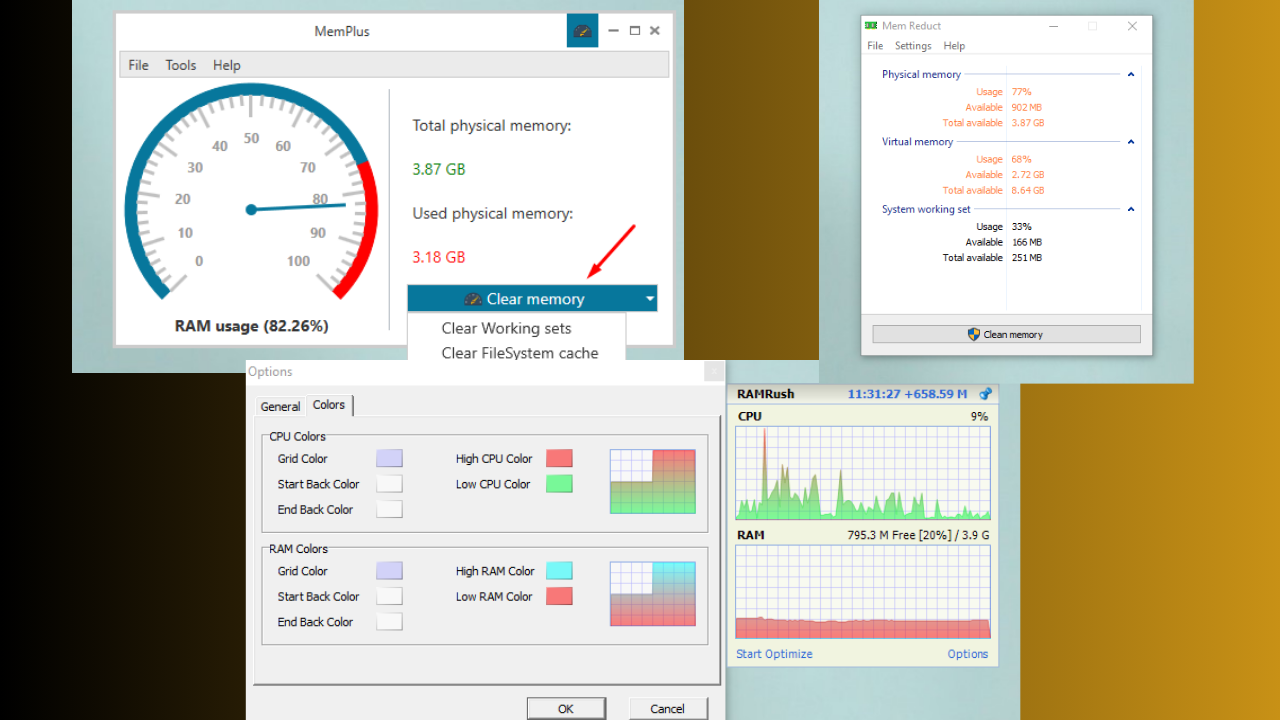Click the 795.3 M Free RAM readout

(918, 535)
